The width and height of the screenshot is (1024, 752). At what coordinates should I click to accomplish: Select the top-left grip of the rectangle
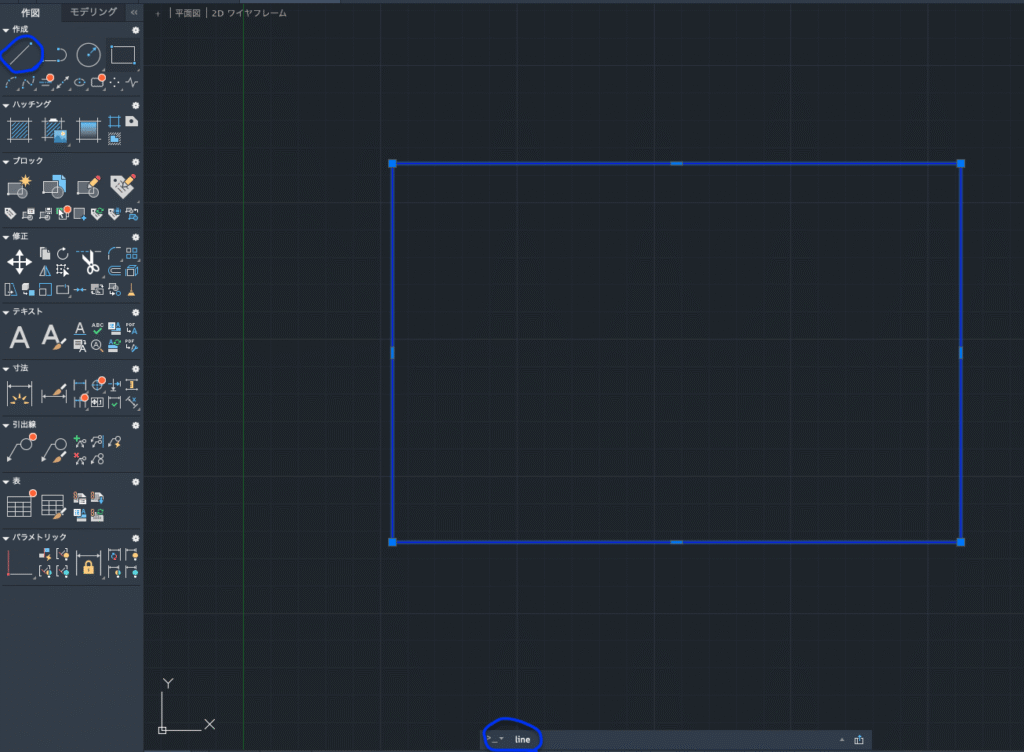click(x=392, y=163)
